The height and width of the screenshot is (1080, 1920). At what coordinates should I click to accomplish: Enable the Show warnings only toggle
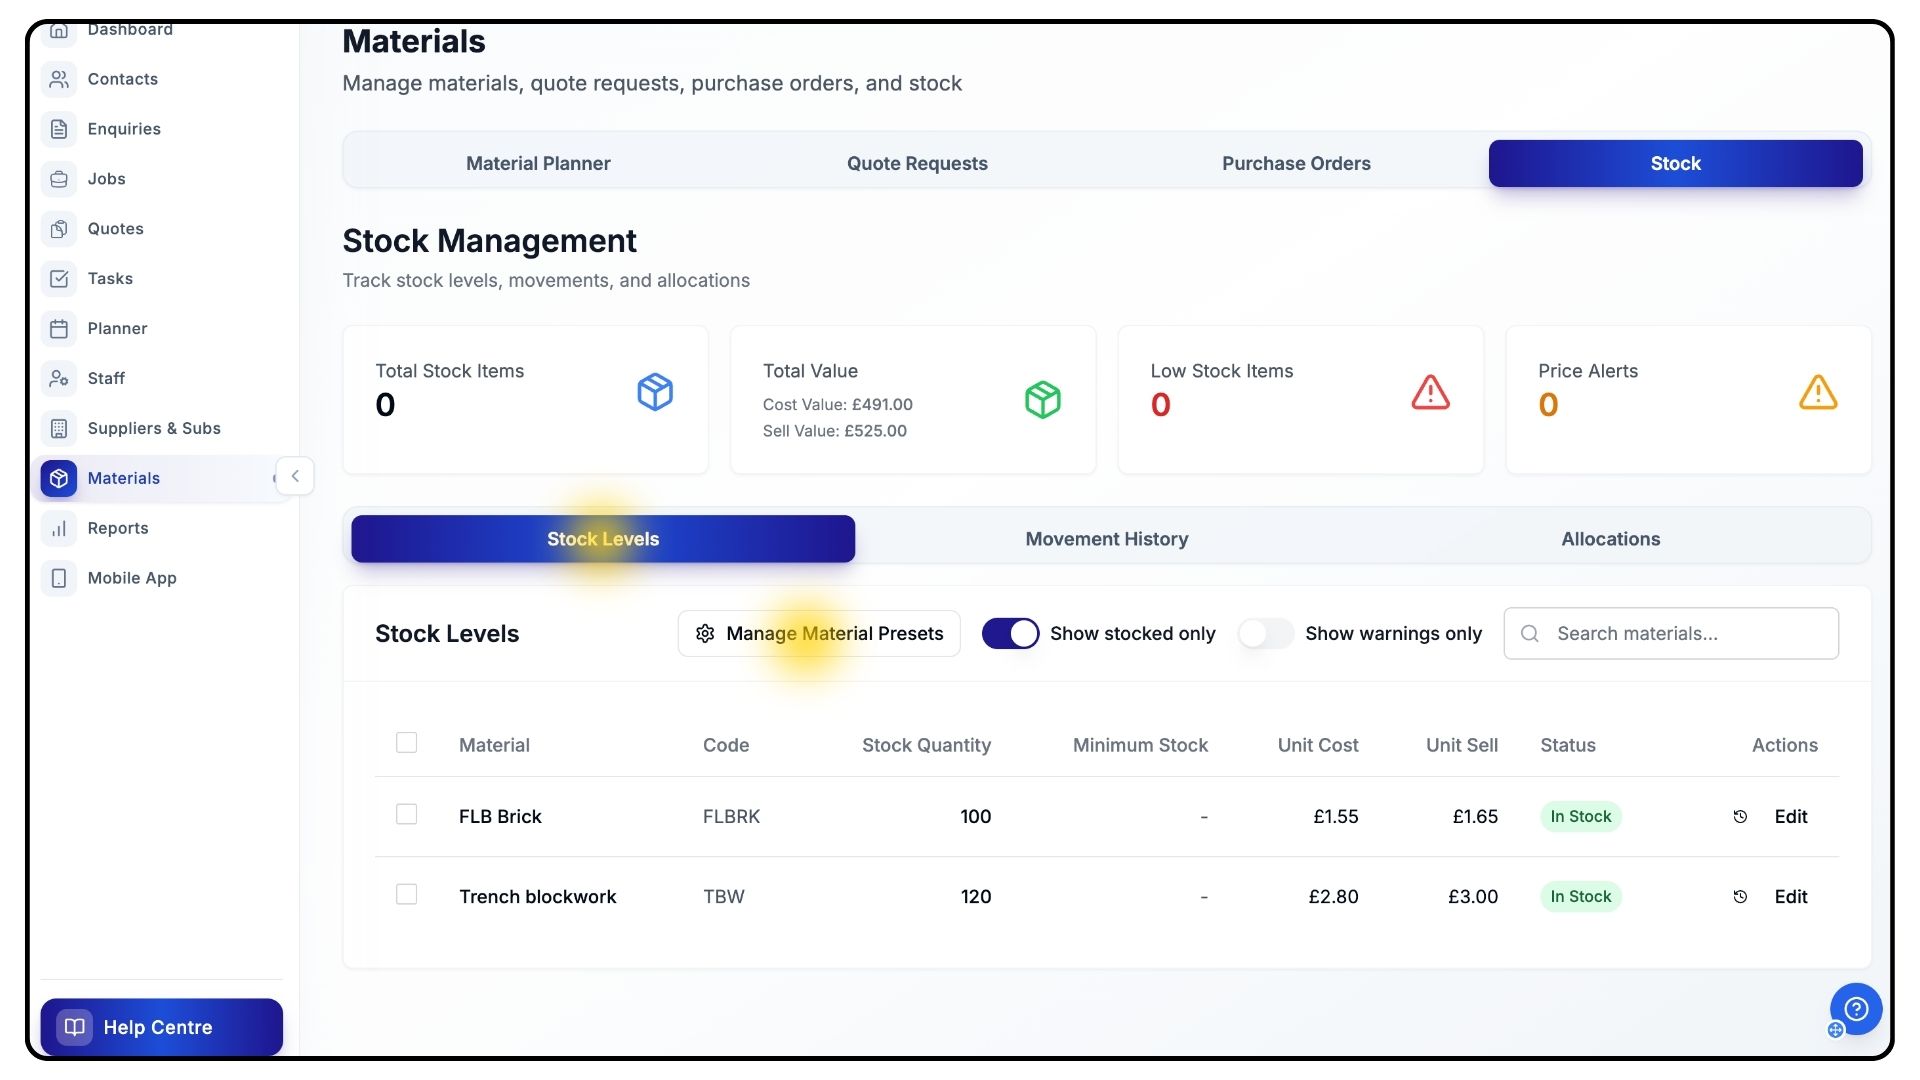(1265, 634)
